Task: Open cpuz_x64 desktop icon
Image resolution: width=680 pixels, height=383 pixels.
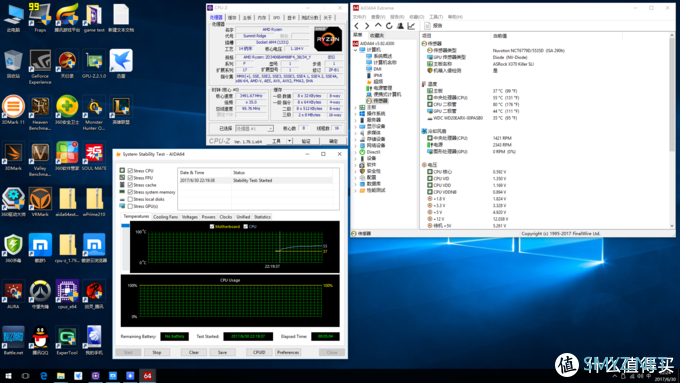Action: 67,295
